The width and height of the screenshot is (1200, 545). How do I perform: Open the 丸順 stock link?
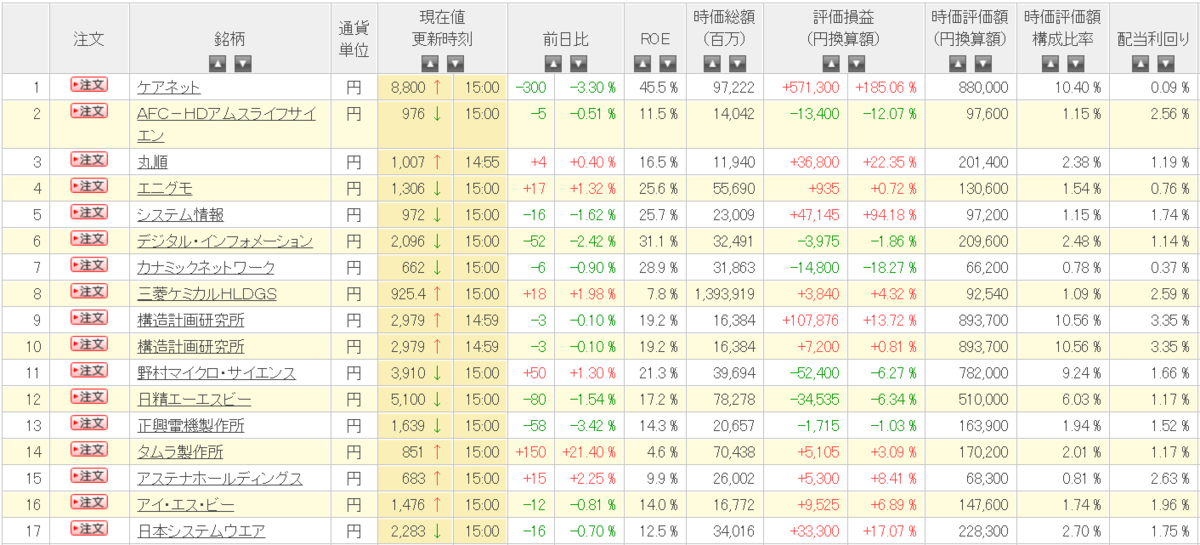click(x=153, y=162)
